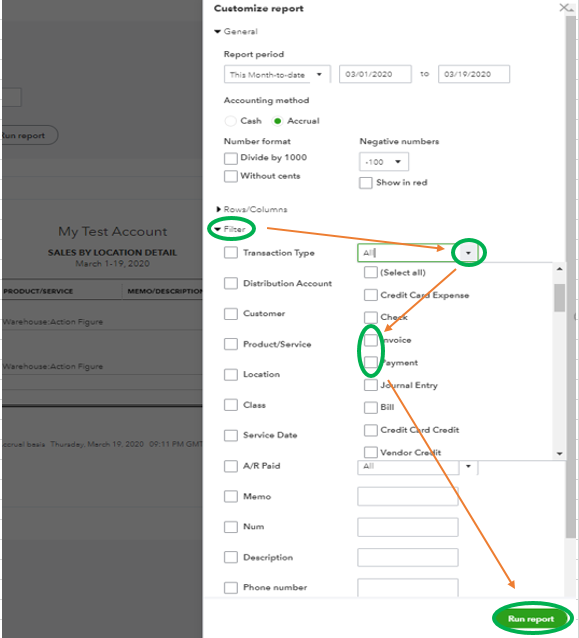579x638 pixels.
Task: Enable Divide by 1000 checkbox
Action: pos(231,158)
